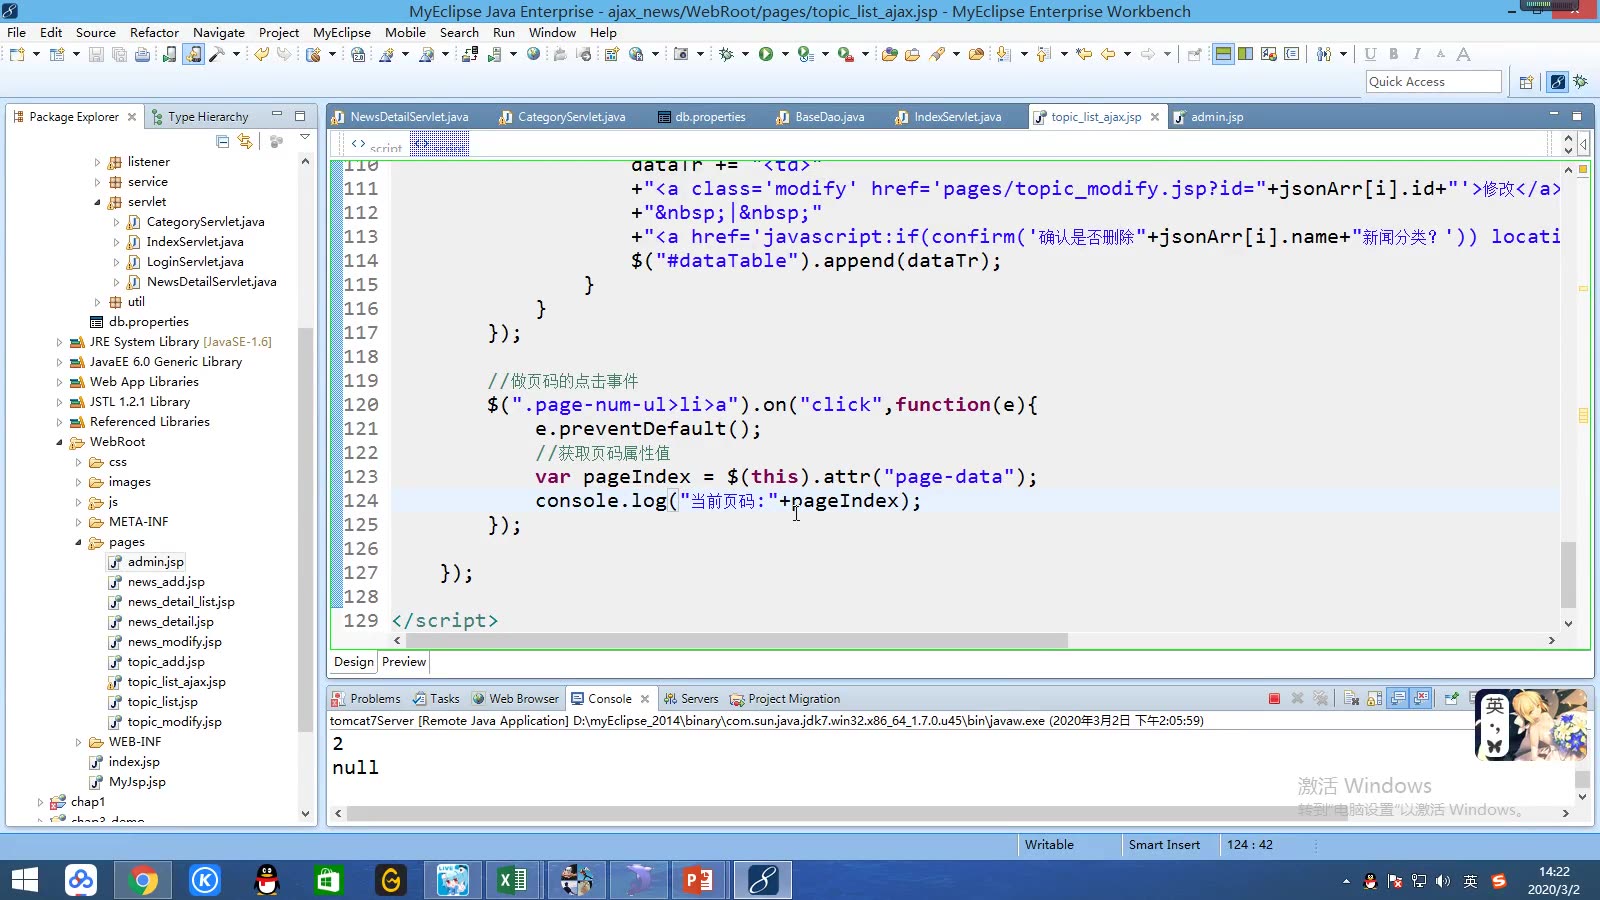The width and height of the screenshot is (1600, 900).
Task: Toggle Show Console When Standard Error Changes
Action: [1421, 698]
